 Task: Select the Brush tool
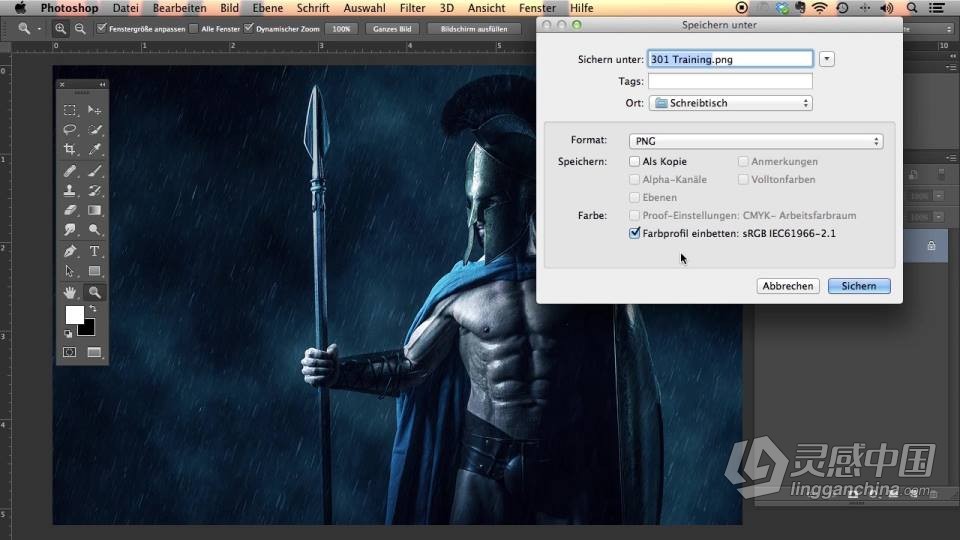94,171
